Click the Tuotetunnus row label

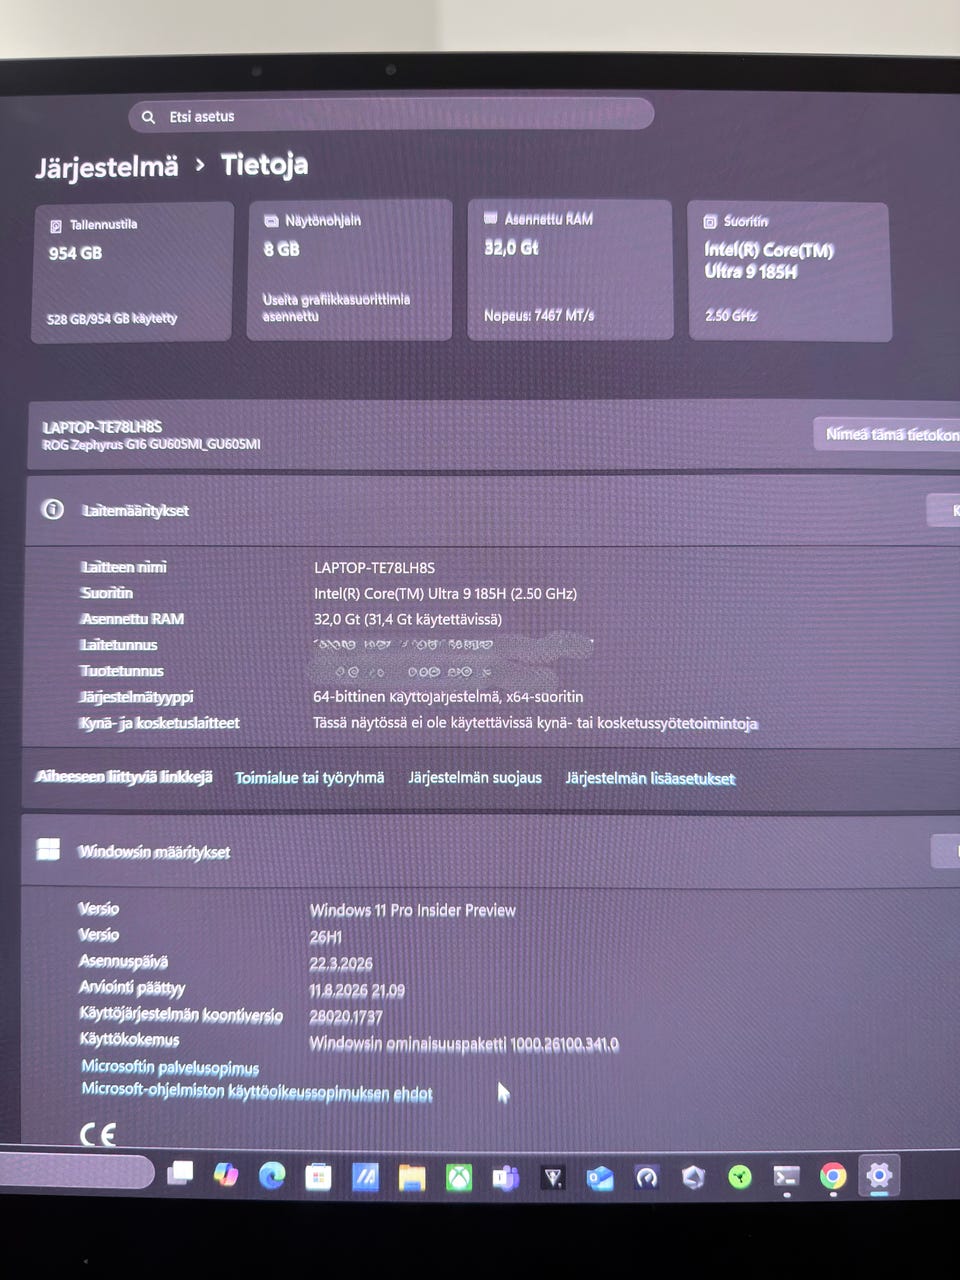(122, 671)
